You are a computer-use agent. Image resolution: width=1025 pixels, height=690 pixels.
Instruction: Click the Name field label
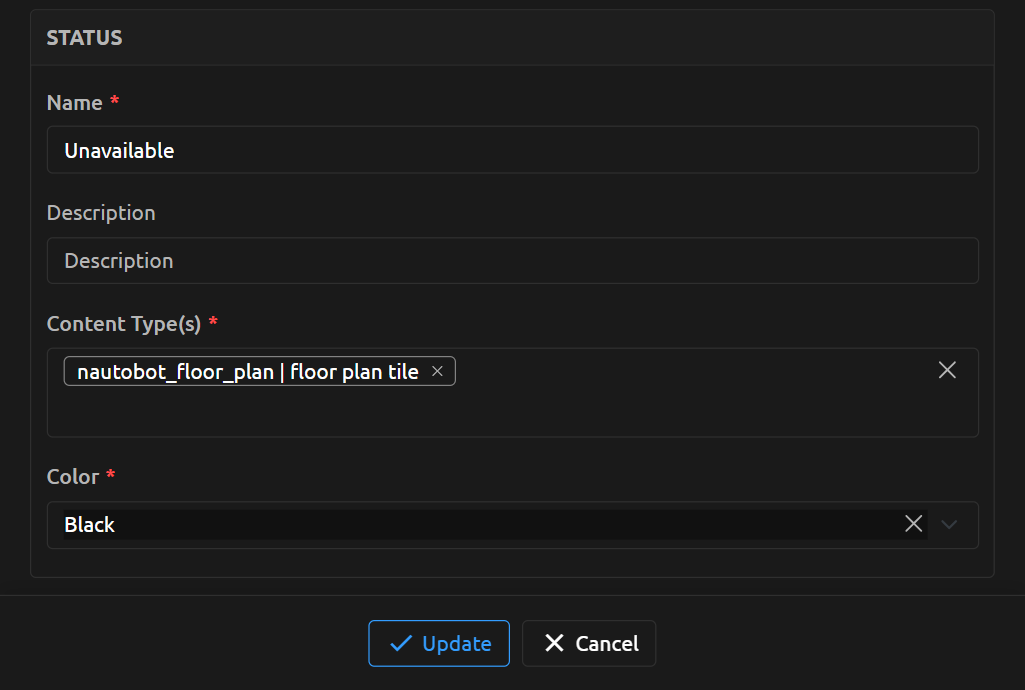pos(74,103)
